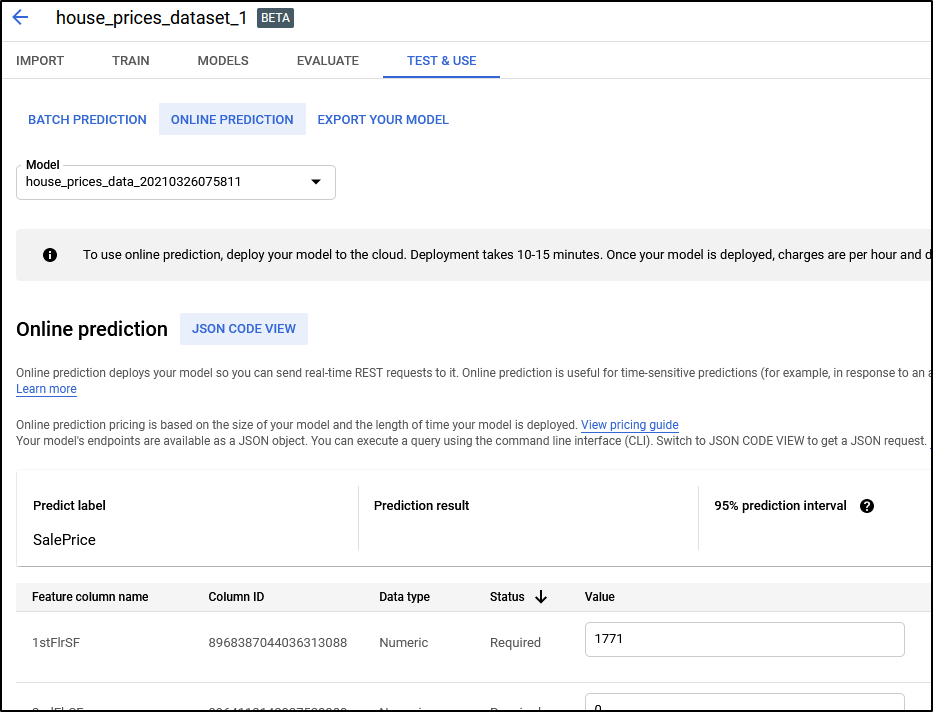Screen dimensions: 933x712
Task: Click the help icon beside prediction interval
Action: point(867,506)
